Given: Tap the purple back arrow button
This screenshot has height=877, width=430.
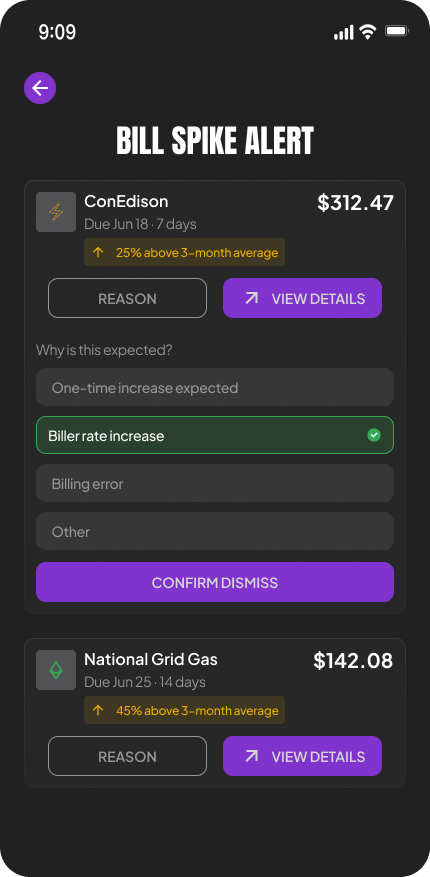Looking at the screenshot, I should pyautogui.click(x=40, y=88).
